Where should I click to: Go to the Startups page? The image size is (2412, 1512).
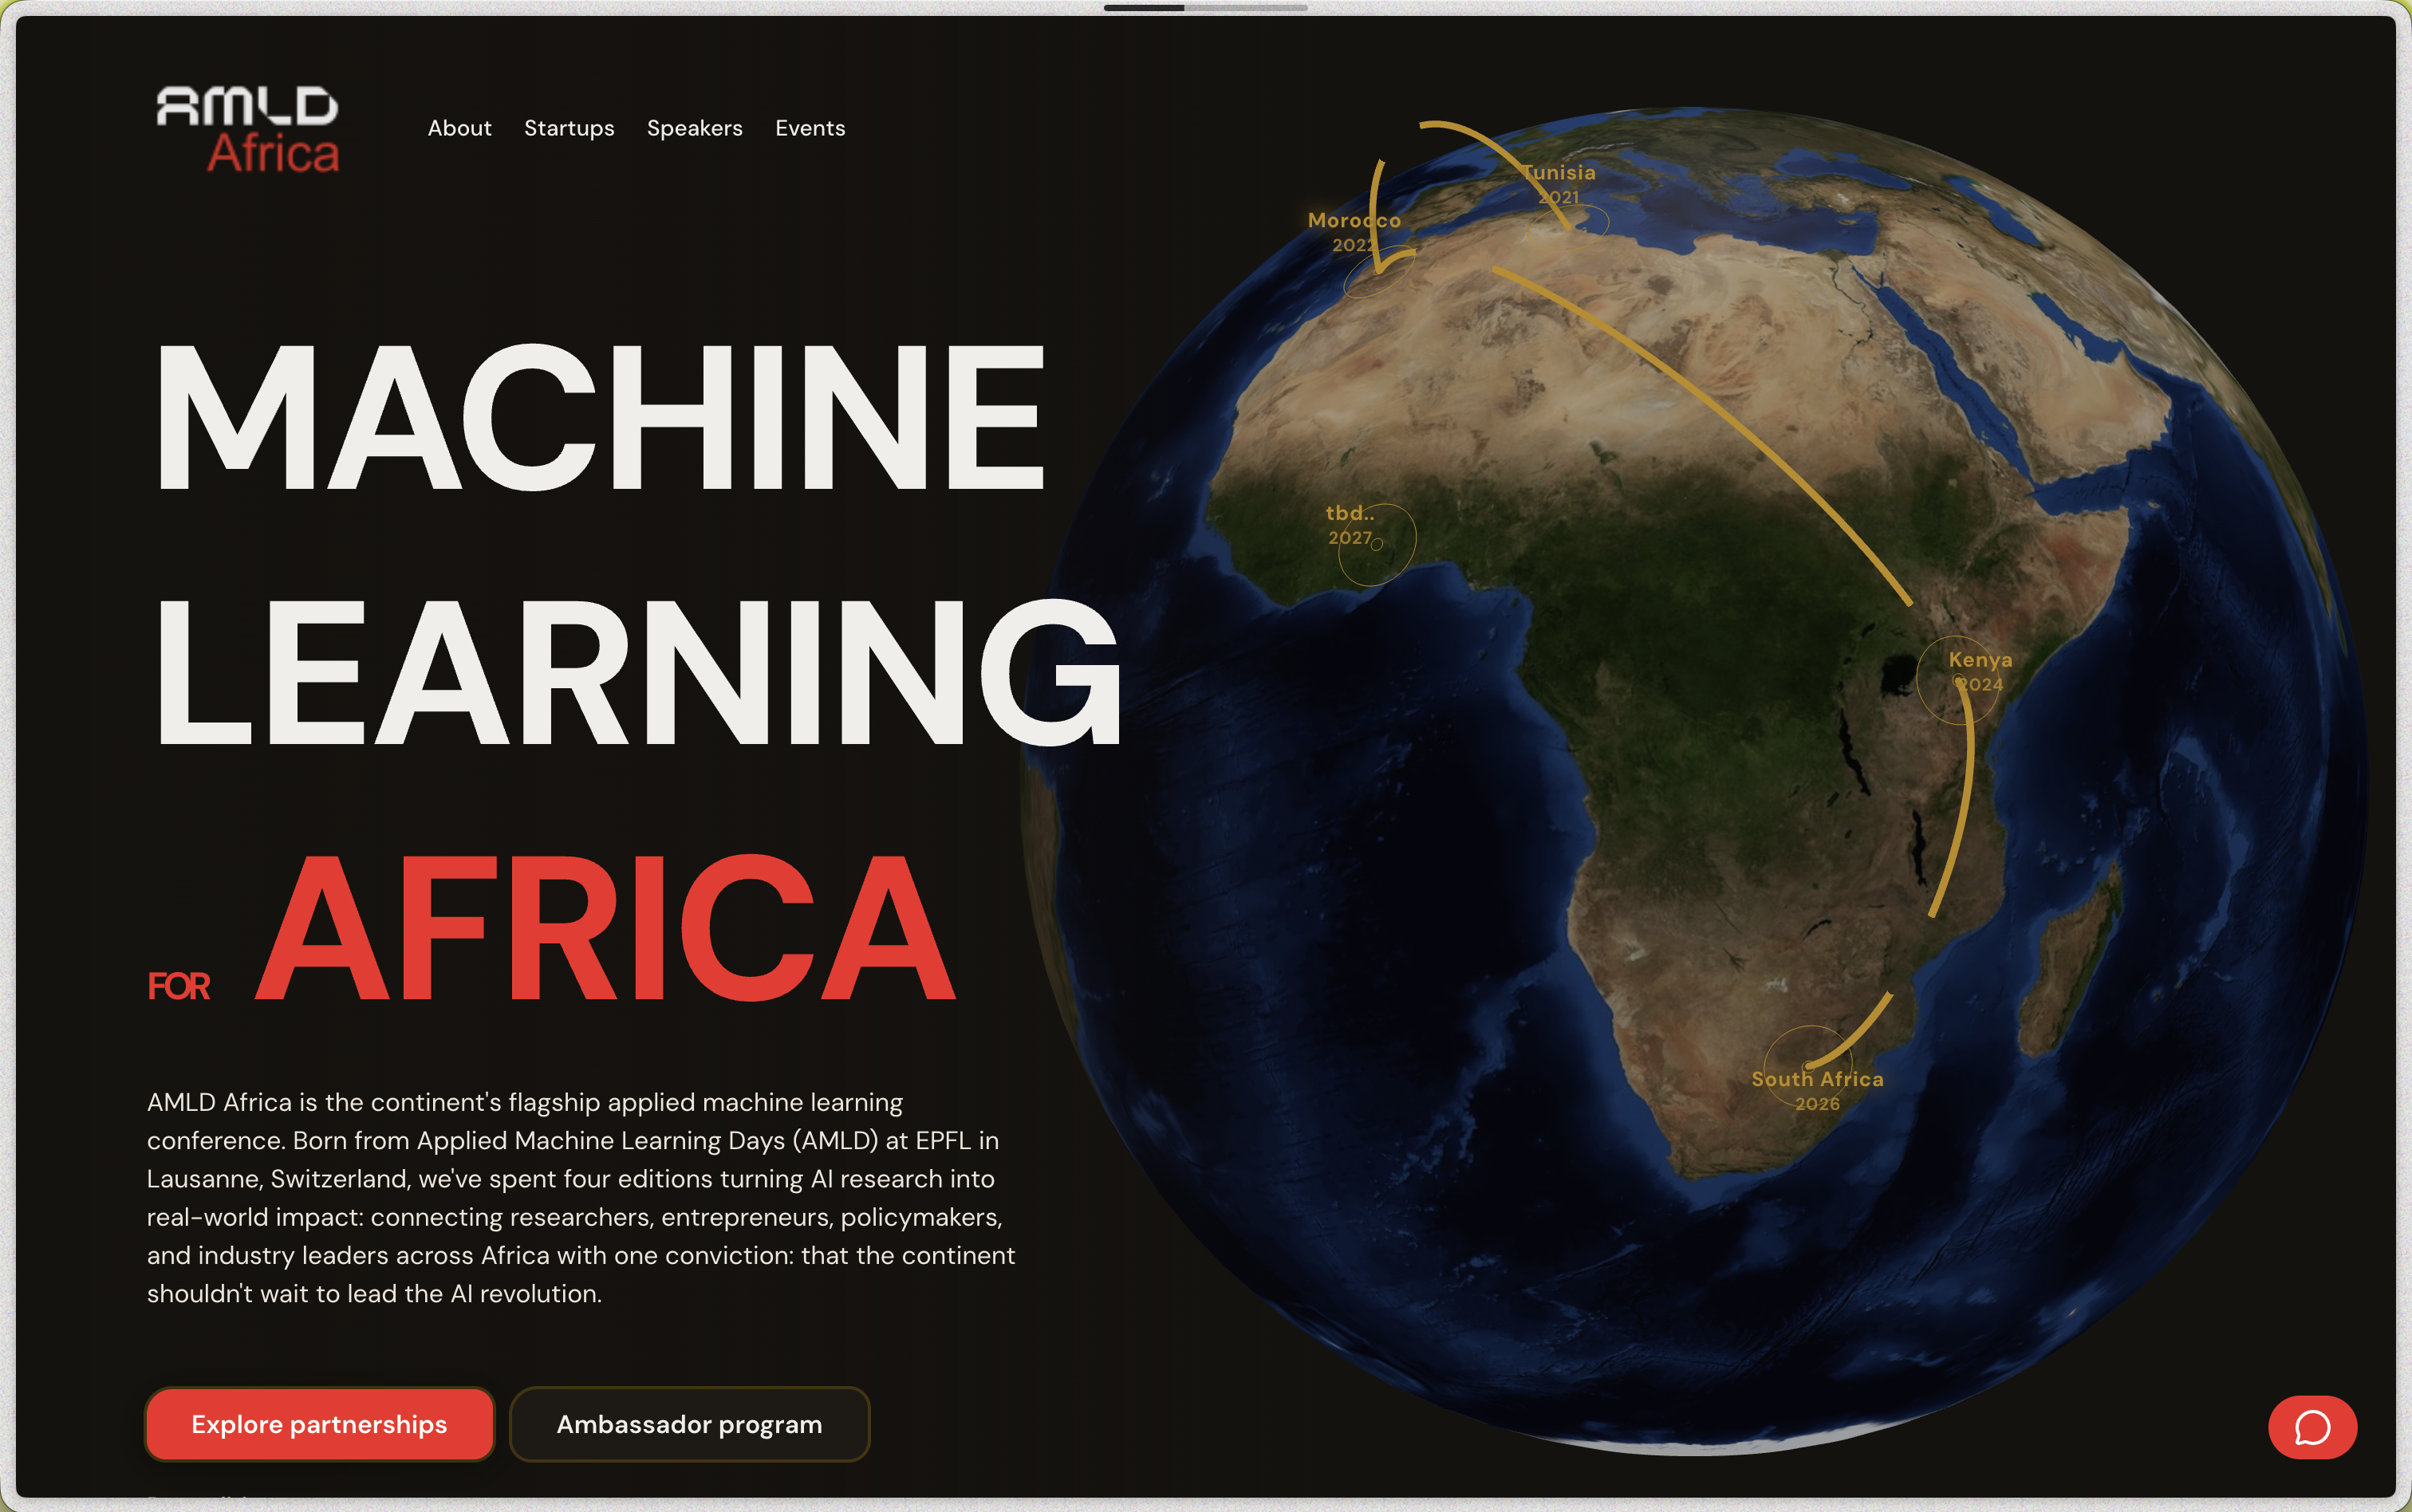click(x=569, y=128)
